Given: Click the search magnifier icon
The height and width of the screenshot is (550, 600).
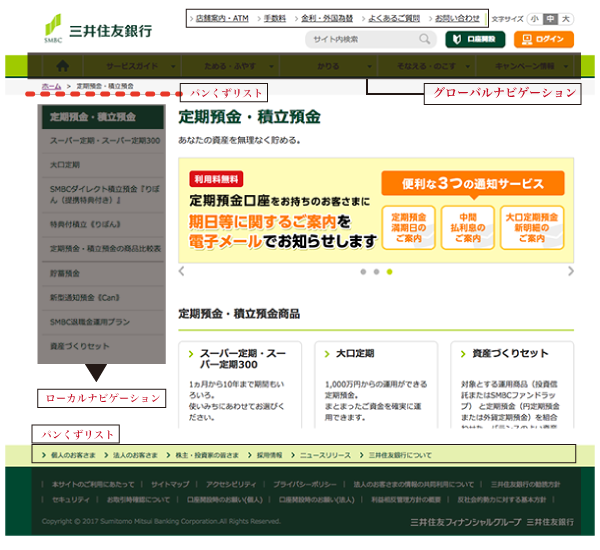Looking at the screenshot, I should pos(426,40).
